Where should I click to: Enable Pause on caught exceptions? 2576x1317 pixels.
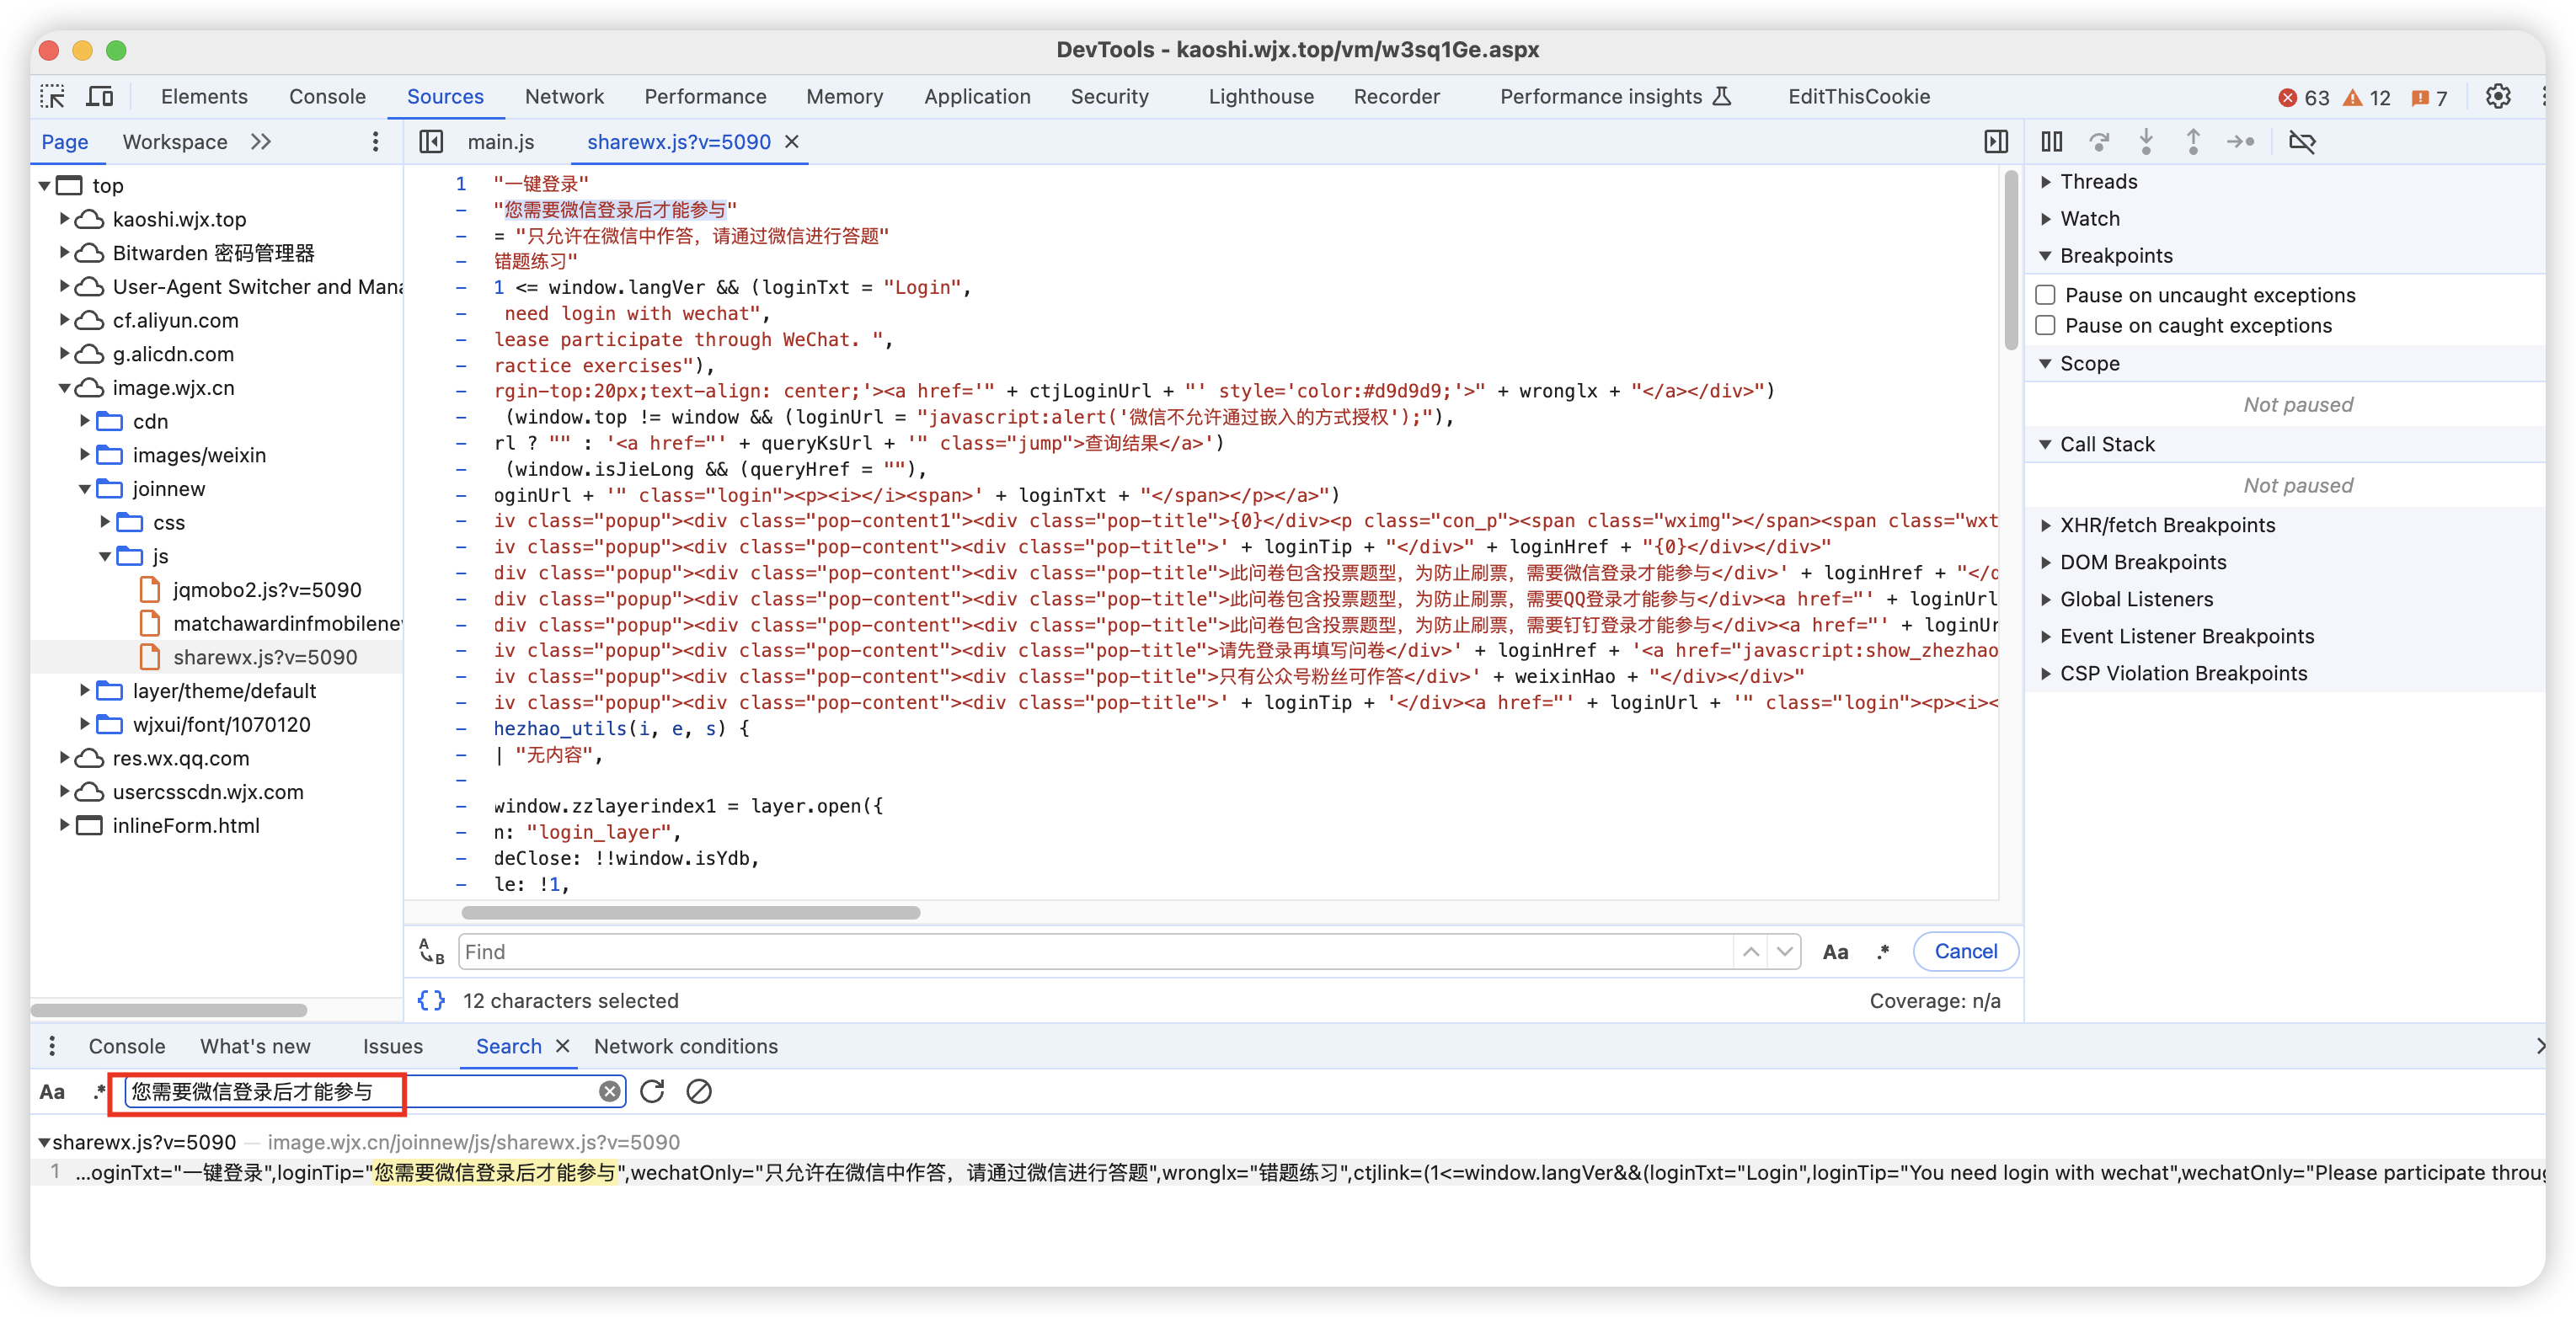point(2046,326)
